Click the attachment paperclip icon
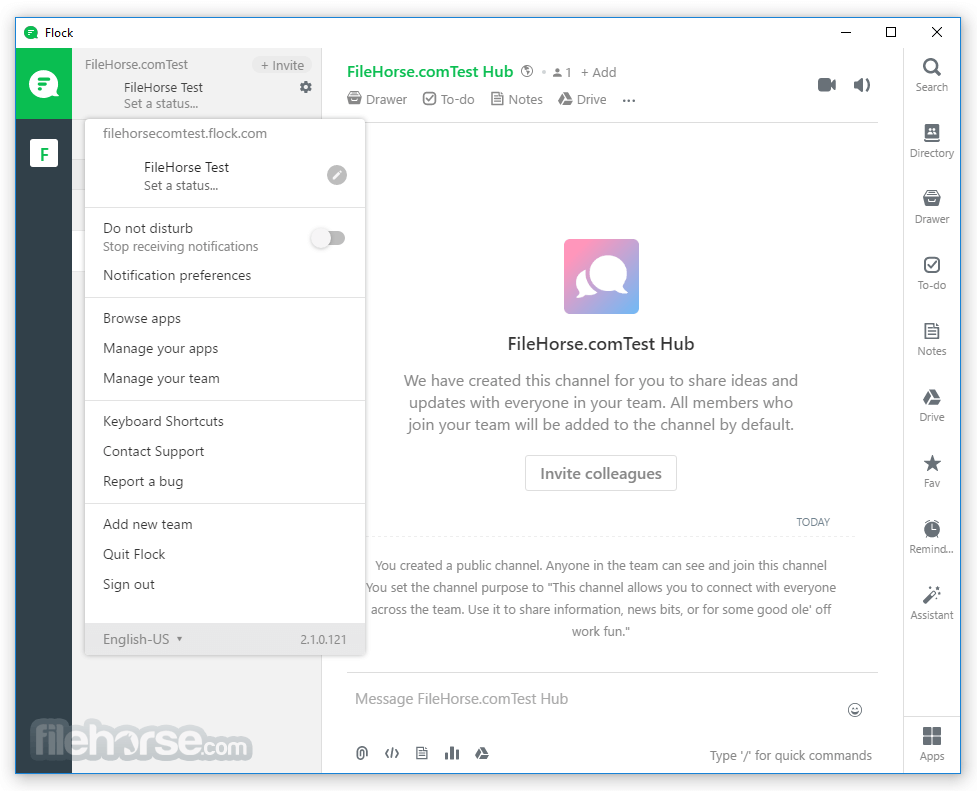 click(x=362, y=754)
